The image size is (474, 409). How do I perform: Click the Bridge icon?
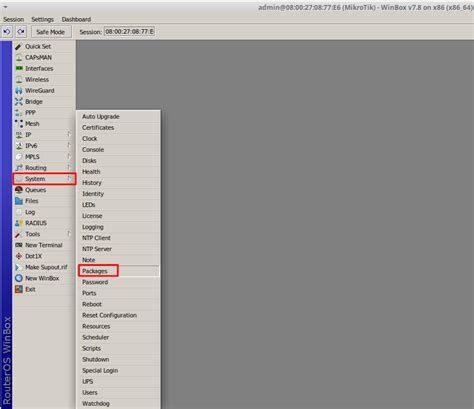[19, 101]
